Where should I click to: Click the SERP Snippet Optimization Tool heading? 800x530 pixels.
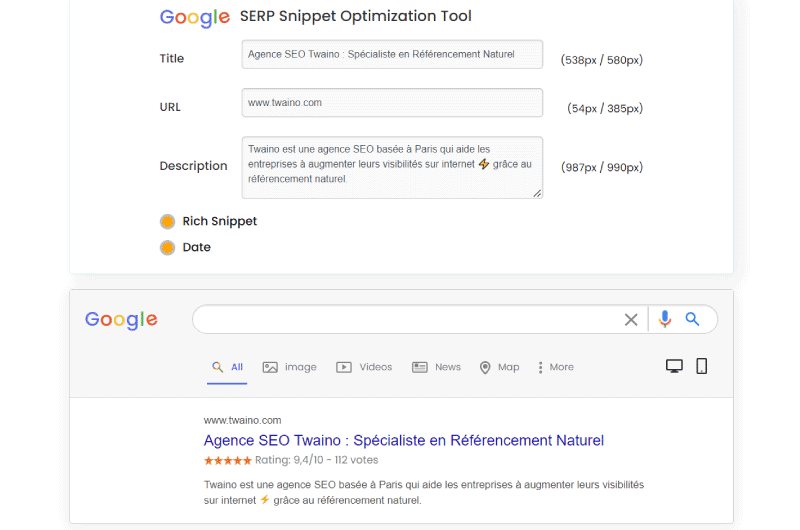pos(356,16)
